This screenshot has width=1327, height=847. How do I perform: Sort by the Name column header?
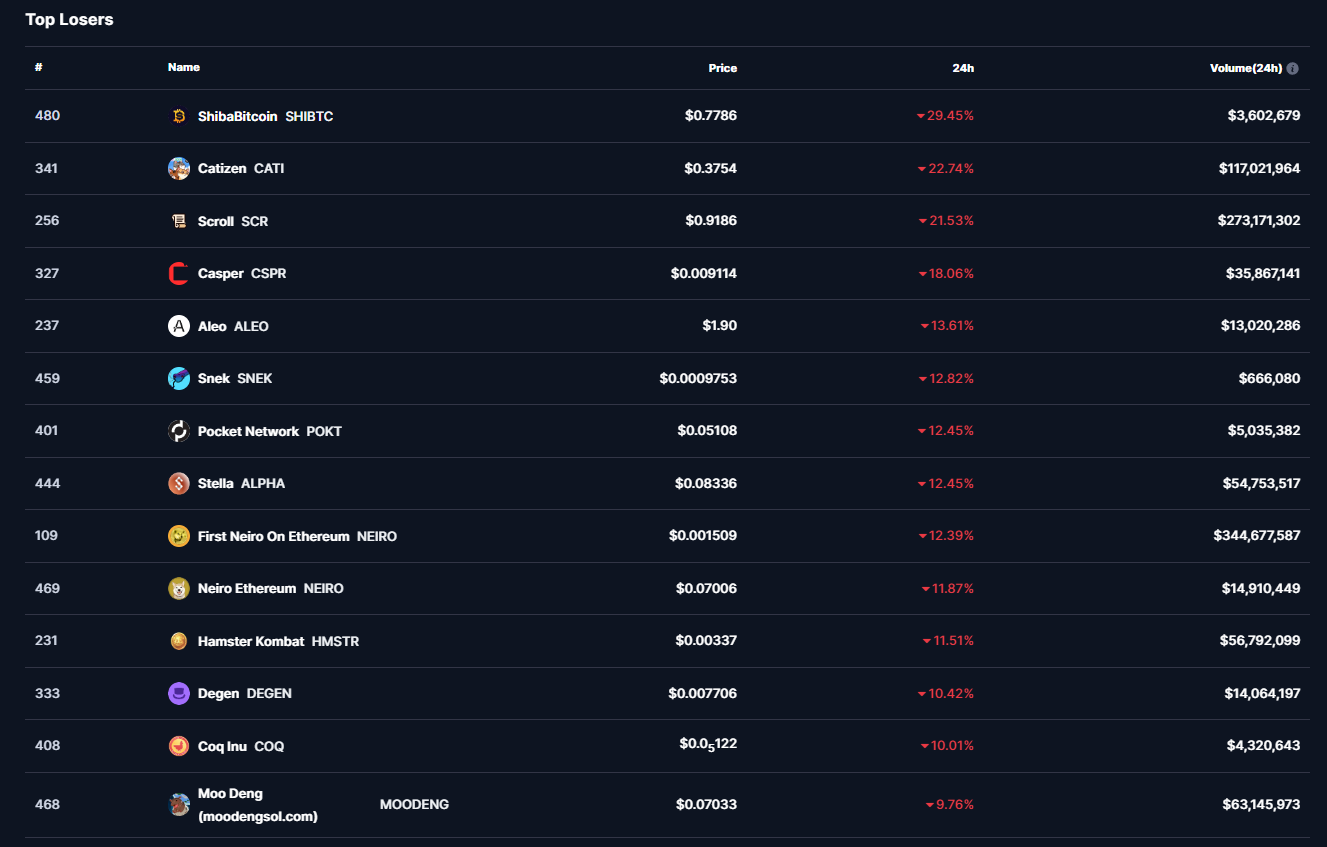pos(184,68)
